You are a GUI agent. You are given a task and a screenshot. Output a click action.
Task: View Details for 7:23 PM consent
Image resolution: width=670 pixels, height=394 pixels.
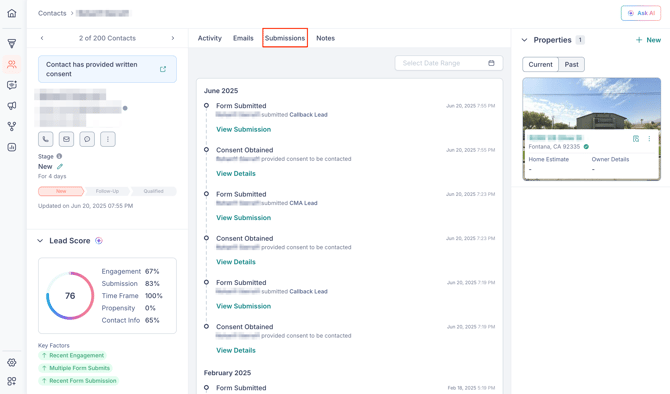point(236,262)
